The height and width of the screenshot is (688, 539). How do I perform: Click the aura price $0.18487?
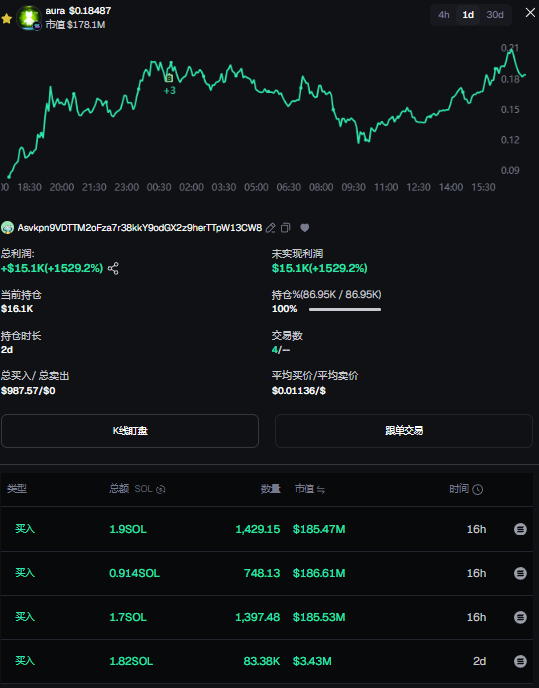point(90,11)
